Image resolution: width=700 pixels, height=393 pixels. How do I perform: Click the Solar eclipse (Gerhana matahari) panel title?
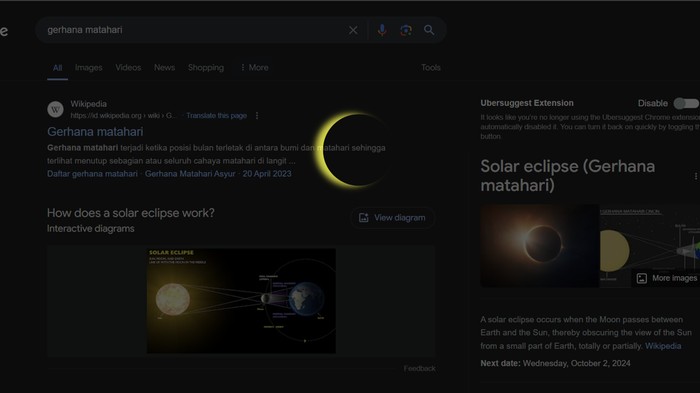568,176
